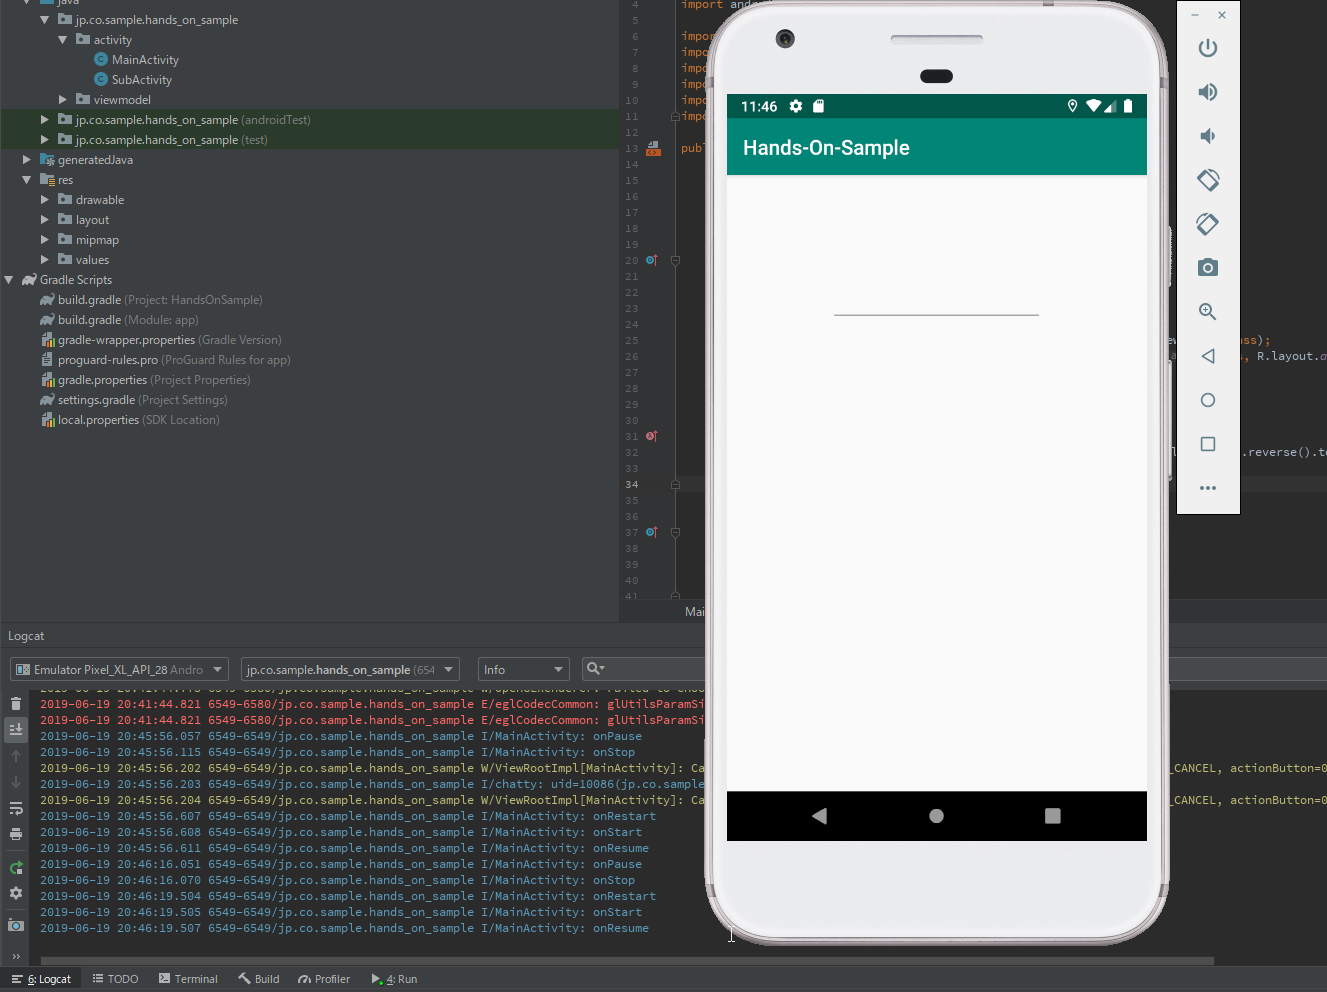Expand the androidTest package
Image resolution: width=1327 pixels, height=992 pixels.
pos(44,120)
